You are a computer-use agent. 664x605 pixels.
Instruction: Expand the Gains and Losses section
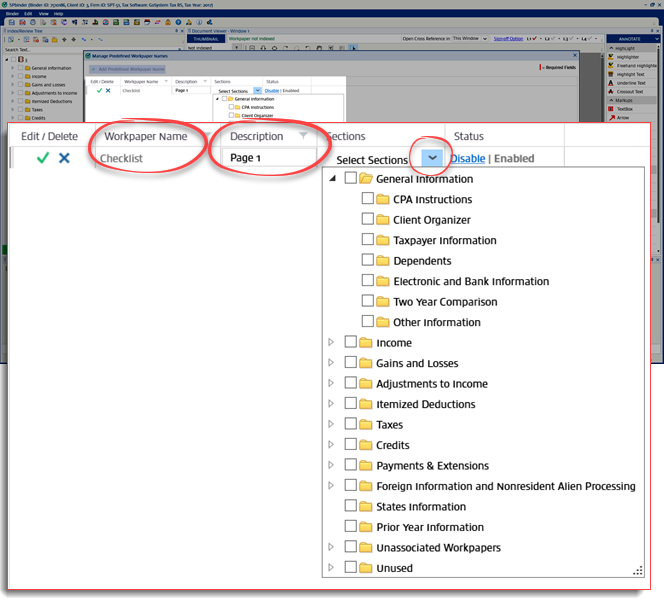[x=331, y=362]
